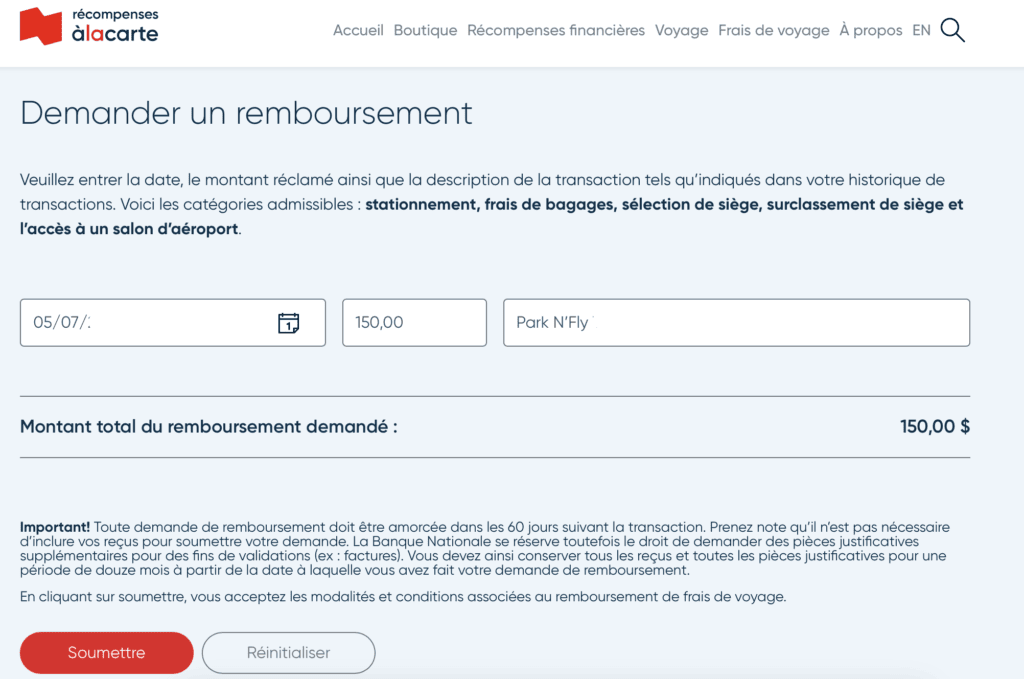Open the À propos page
Viewport: 1024px width, 679px height.
coord(870,31)
